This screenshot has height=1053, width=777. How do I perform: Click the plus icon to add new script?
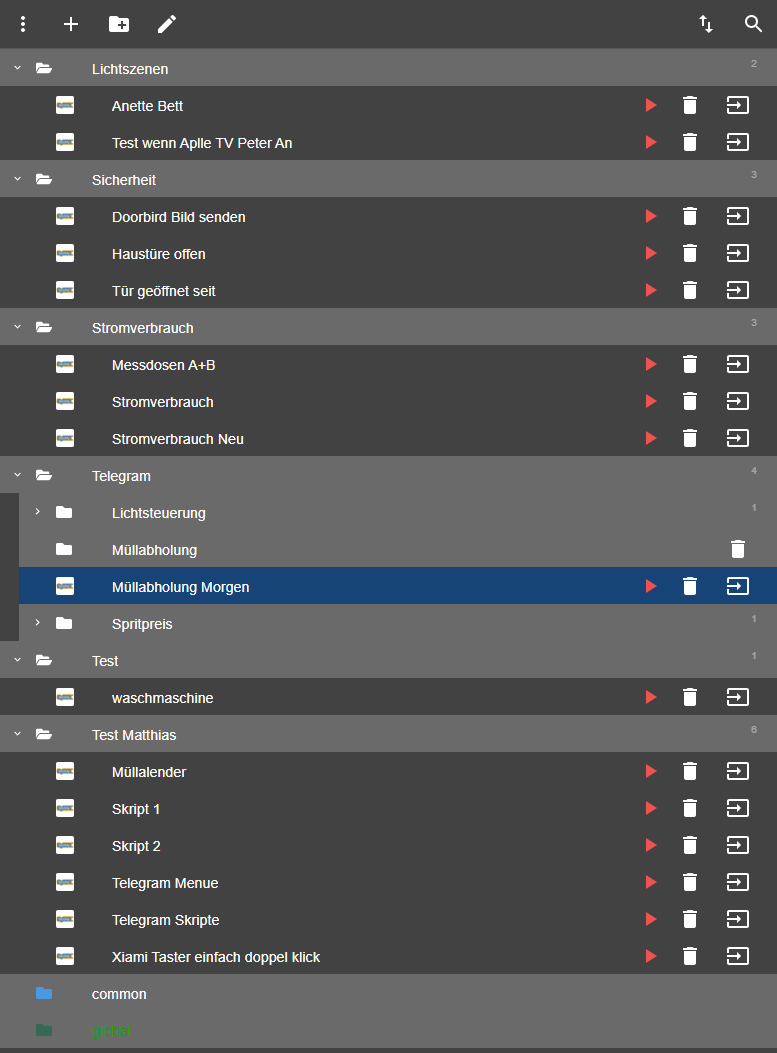point(71,24)
